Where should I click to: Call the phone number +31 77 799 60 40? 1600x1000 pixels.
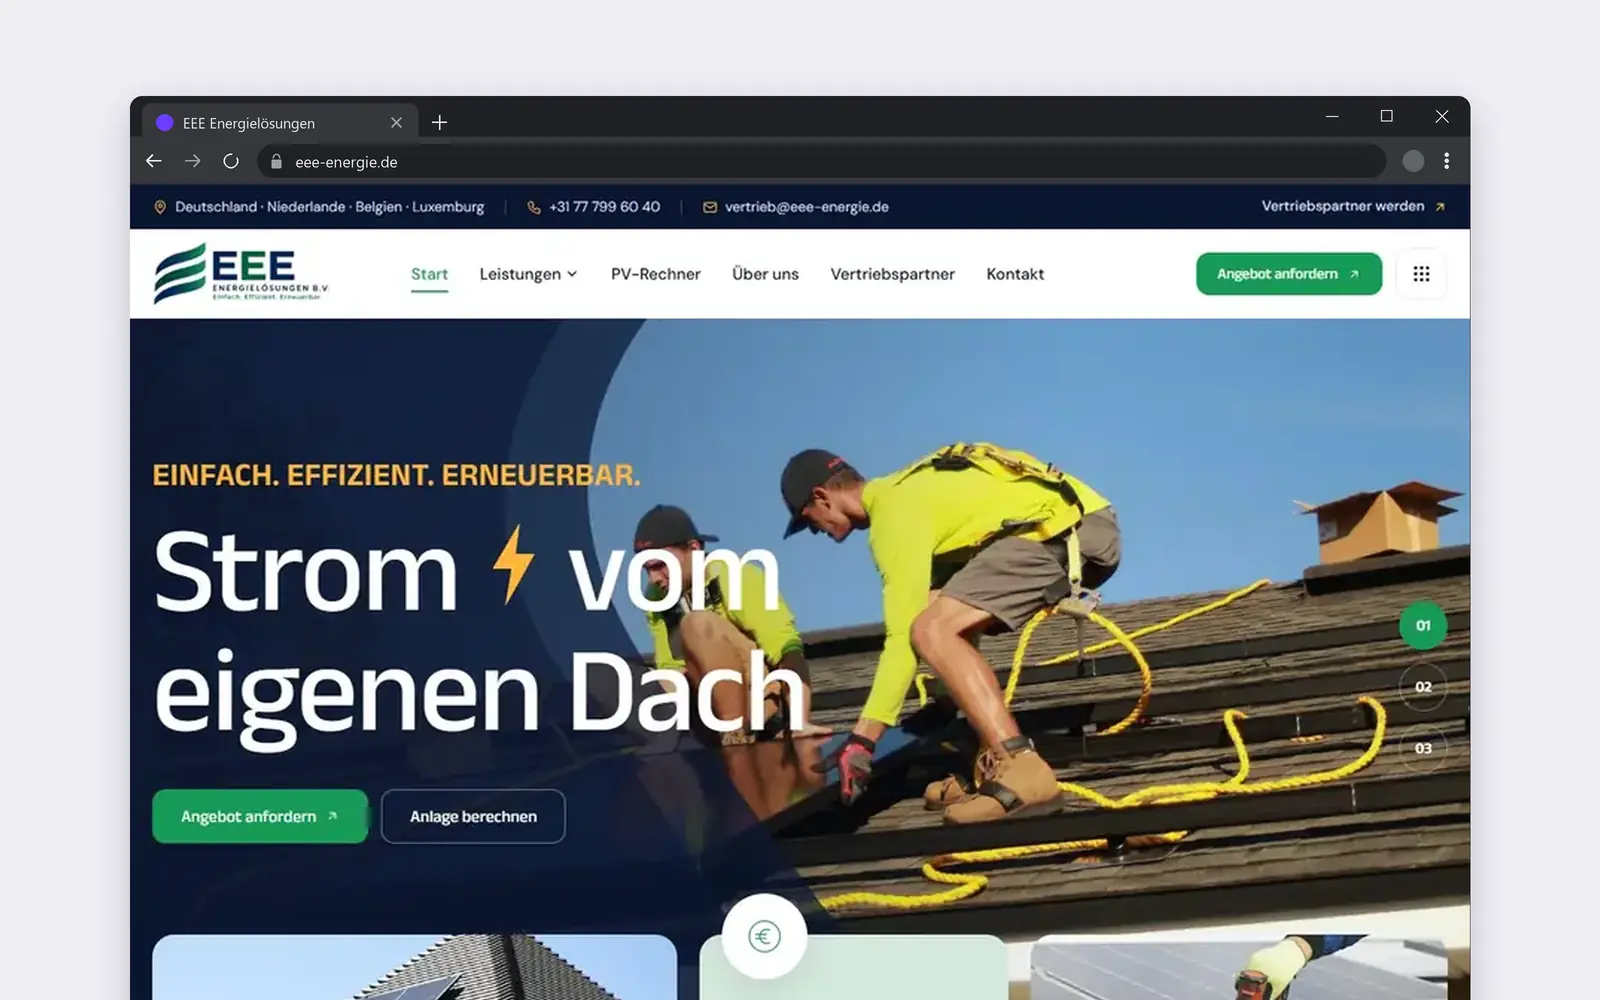tap(604, 207)
